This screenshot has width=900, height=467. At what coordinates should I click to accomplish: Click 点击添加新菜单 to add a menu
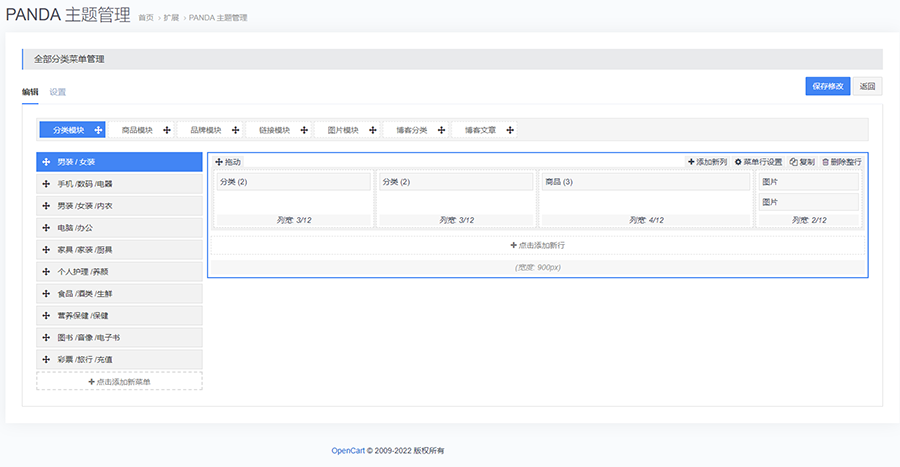click(x=119, y=382)
